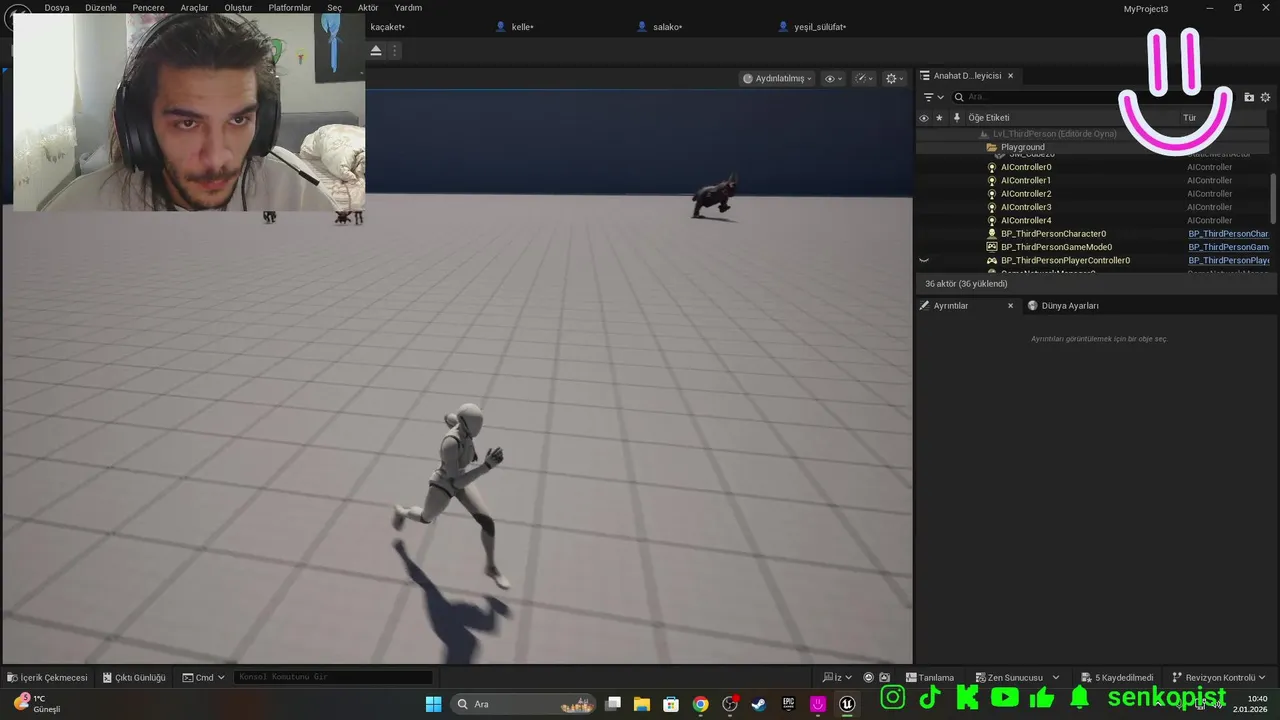The width and height of the screenshot is (1280, 720).
Task: Switch to the Ayrıntılar tab
Action: tap(951, 306)
